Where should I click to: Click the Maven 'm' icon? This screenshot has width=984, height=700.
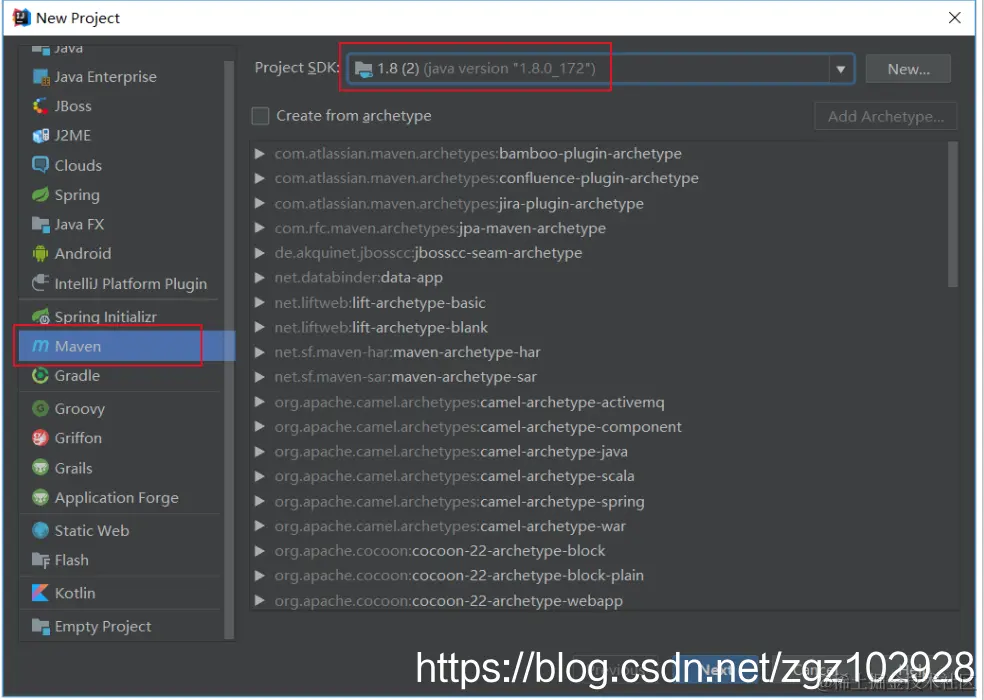pyautogui.click(x=41, y=346)
